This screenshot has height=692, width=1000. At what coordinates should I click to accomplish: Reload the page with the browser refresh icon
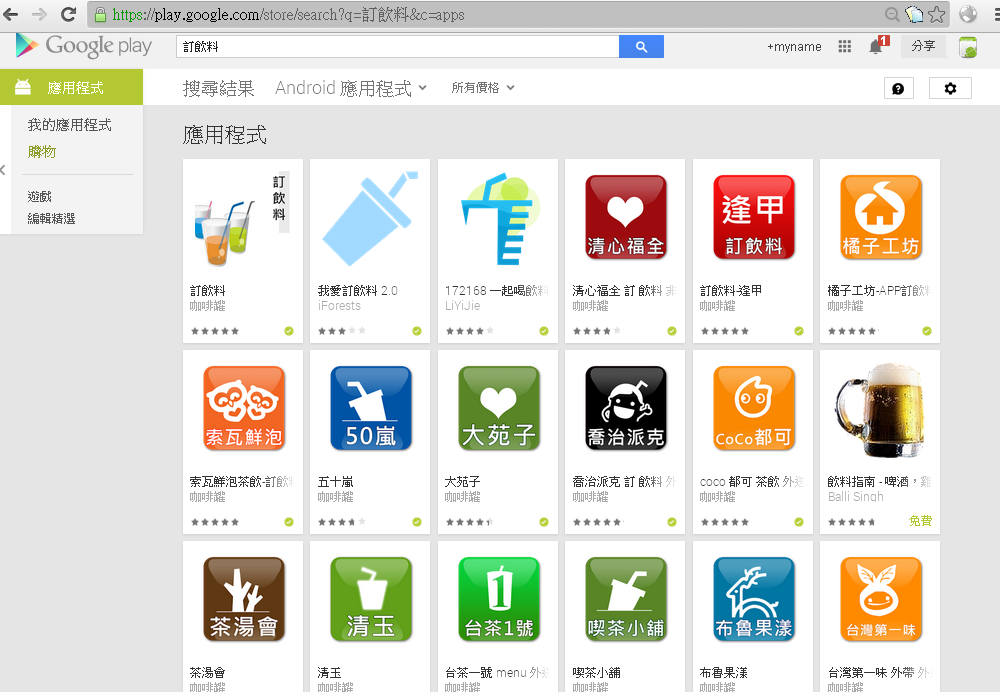(68, 15)
